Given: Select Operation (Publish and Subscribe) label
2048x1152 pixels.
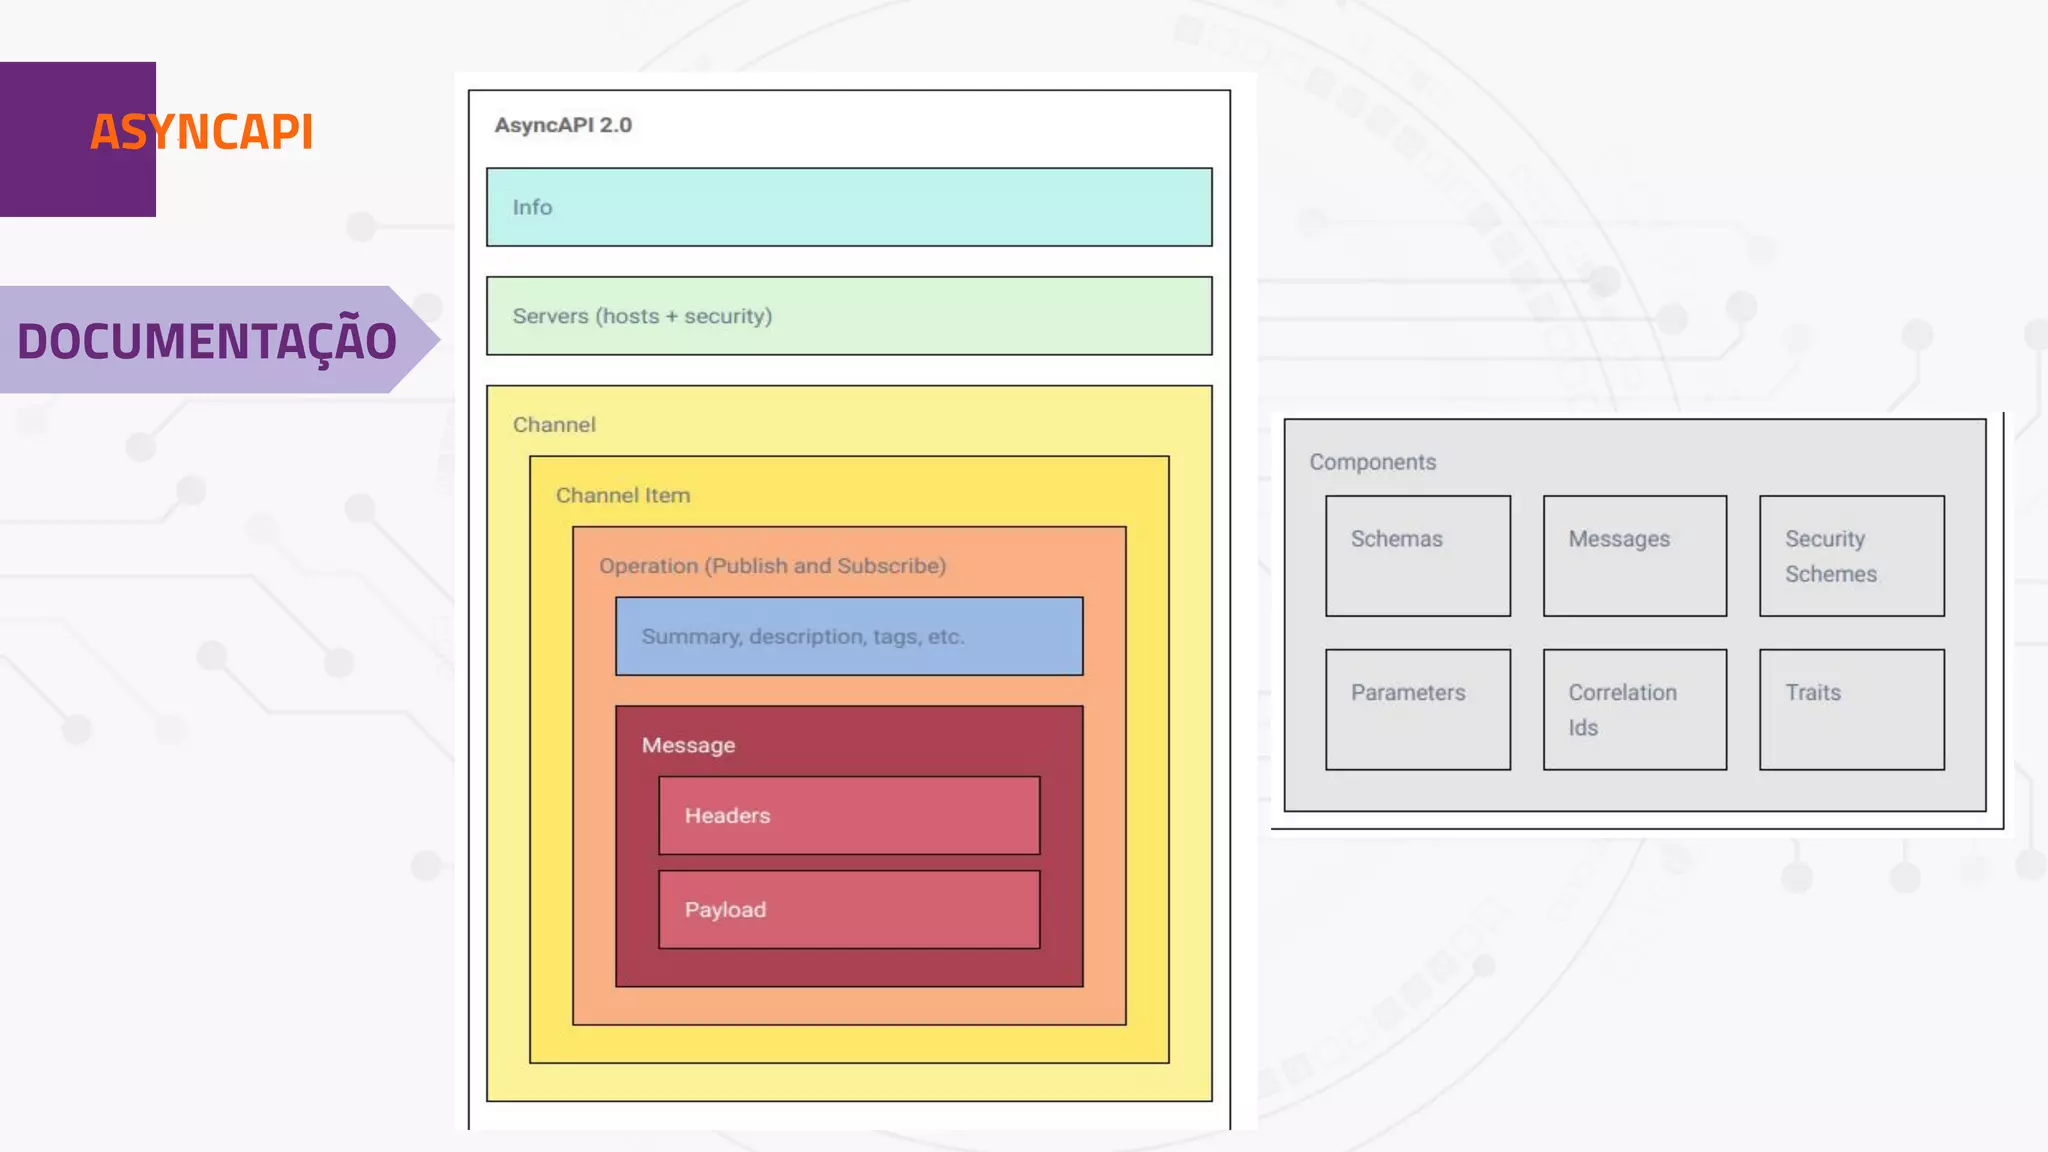Looking at the screenshot, I should (772, 566).
